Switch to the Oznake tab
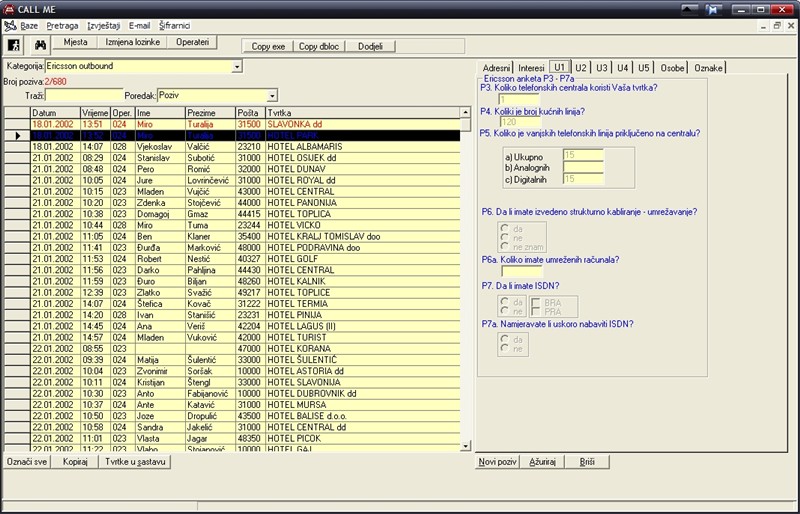Viewport: 800px width, 514px height. 708,68
